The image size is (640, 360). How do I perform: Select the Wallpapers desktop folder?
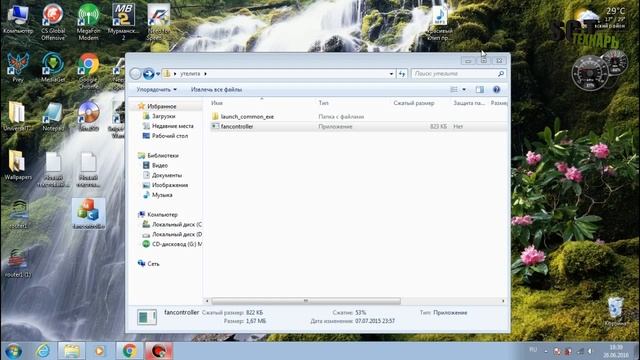[x=18, y=165]
